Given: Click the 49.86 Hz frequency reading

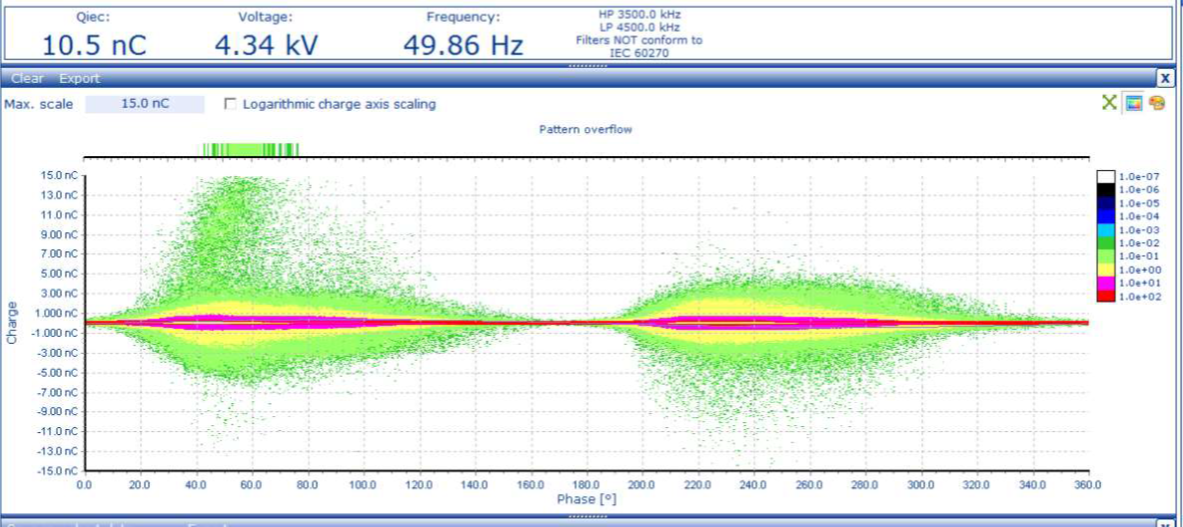Looking at the screenshot, I should [x=462, y=44].
